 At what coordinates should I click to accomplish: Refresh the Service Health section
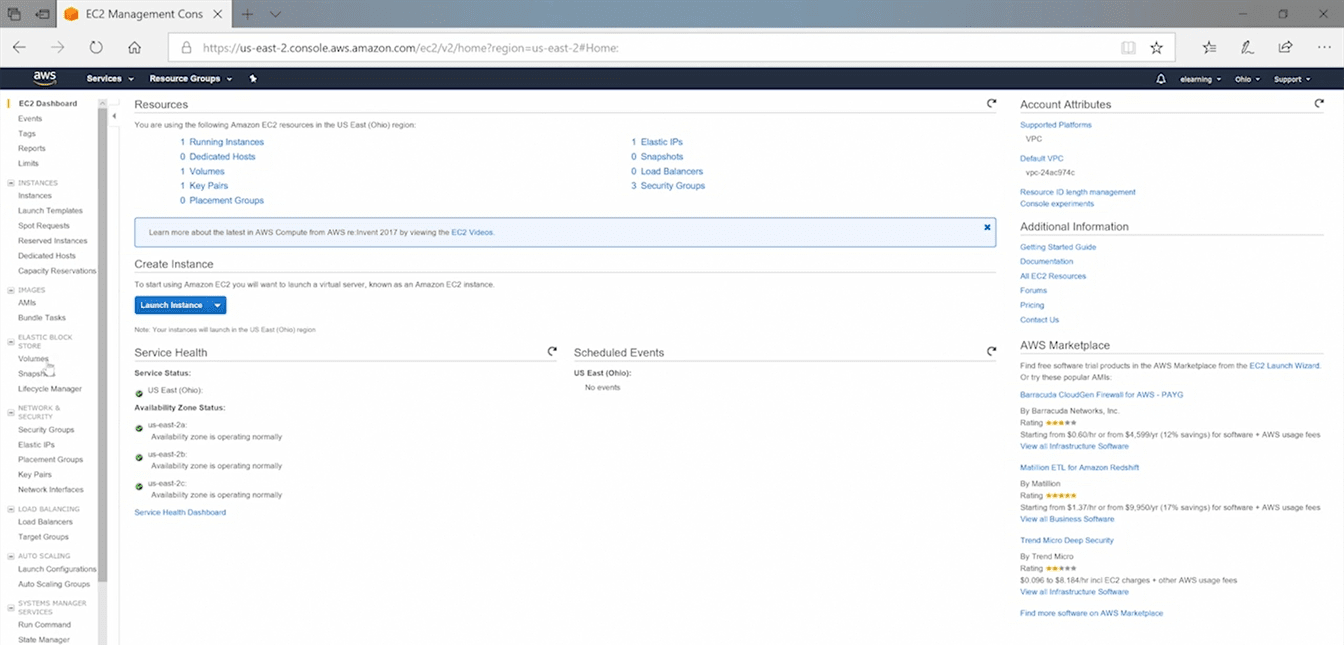[x=552, y=352]
